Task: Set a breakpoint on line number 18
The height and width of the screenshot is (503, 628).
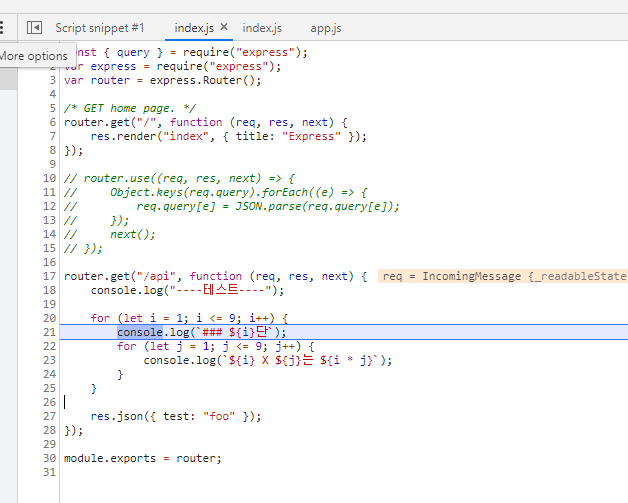Action: (x=50, y=290)
